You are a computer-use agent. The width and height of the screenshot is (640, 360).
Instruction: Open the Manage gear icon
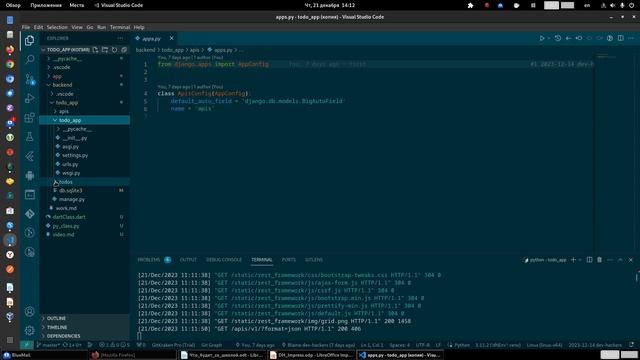coord(29,330)
